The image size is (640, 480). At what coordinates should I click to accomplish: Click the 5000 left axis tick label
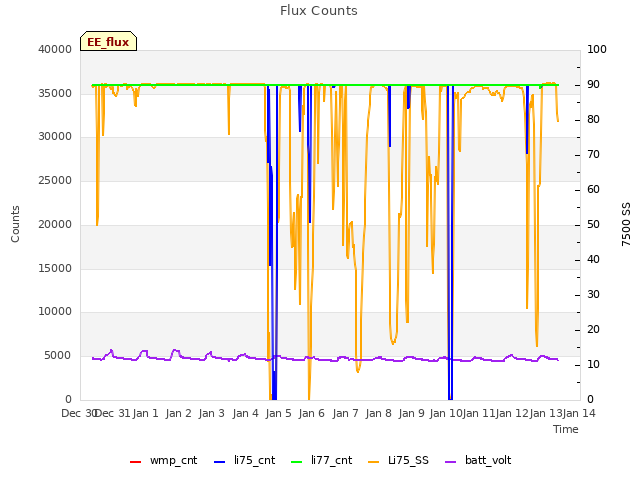click(58, 356)
